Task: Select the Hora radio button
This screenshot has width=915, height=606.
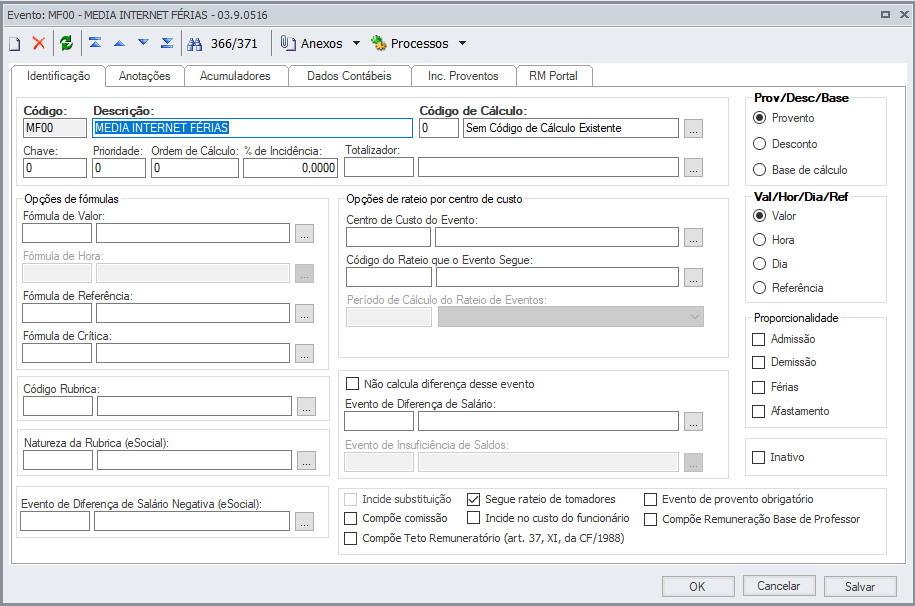Action: 759,240
